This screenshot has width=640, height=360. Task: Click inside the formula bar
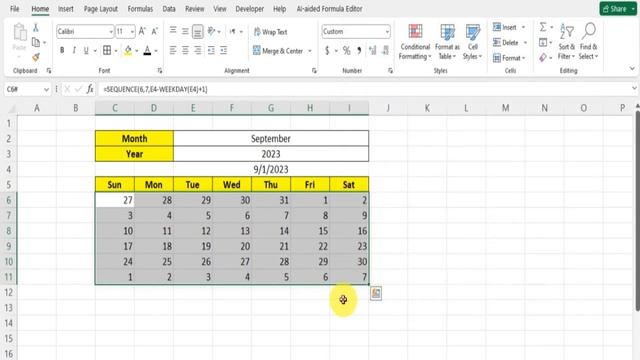coord(363,89)
